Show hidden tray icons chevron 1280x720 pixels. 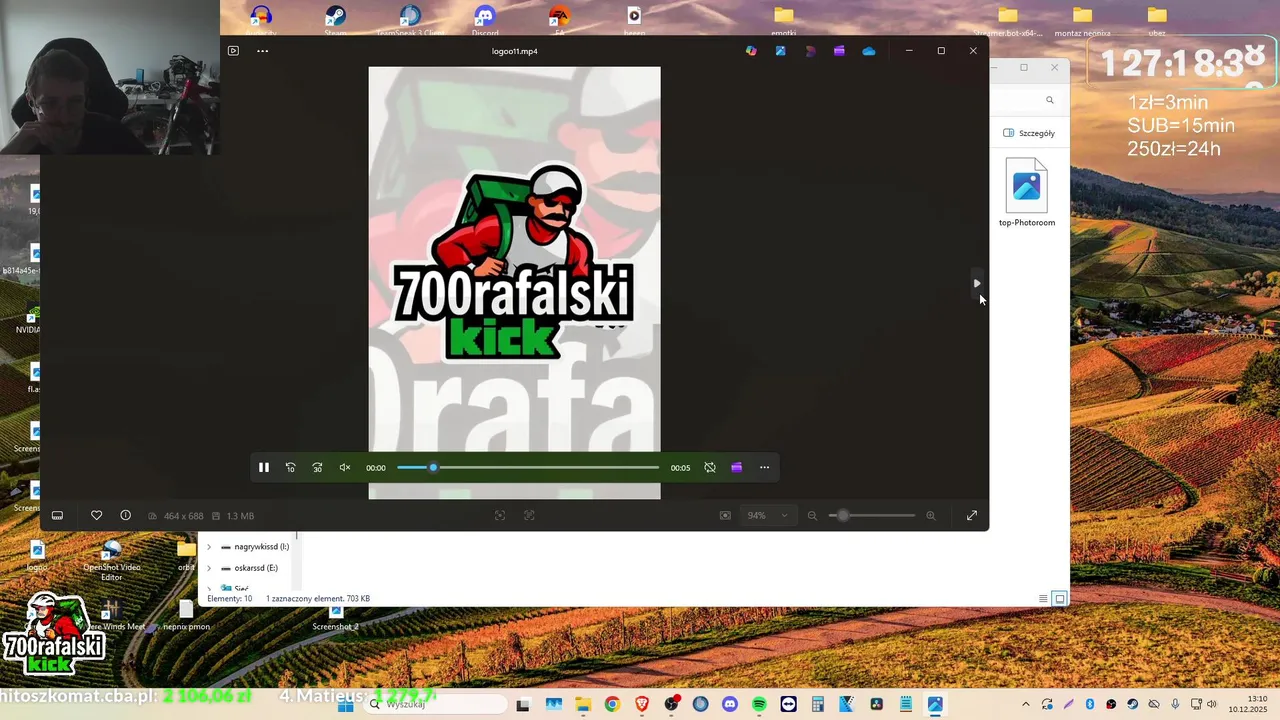pos(1027,705)
